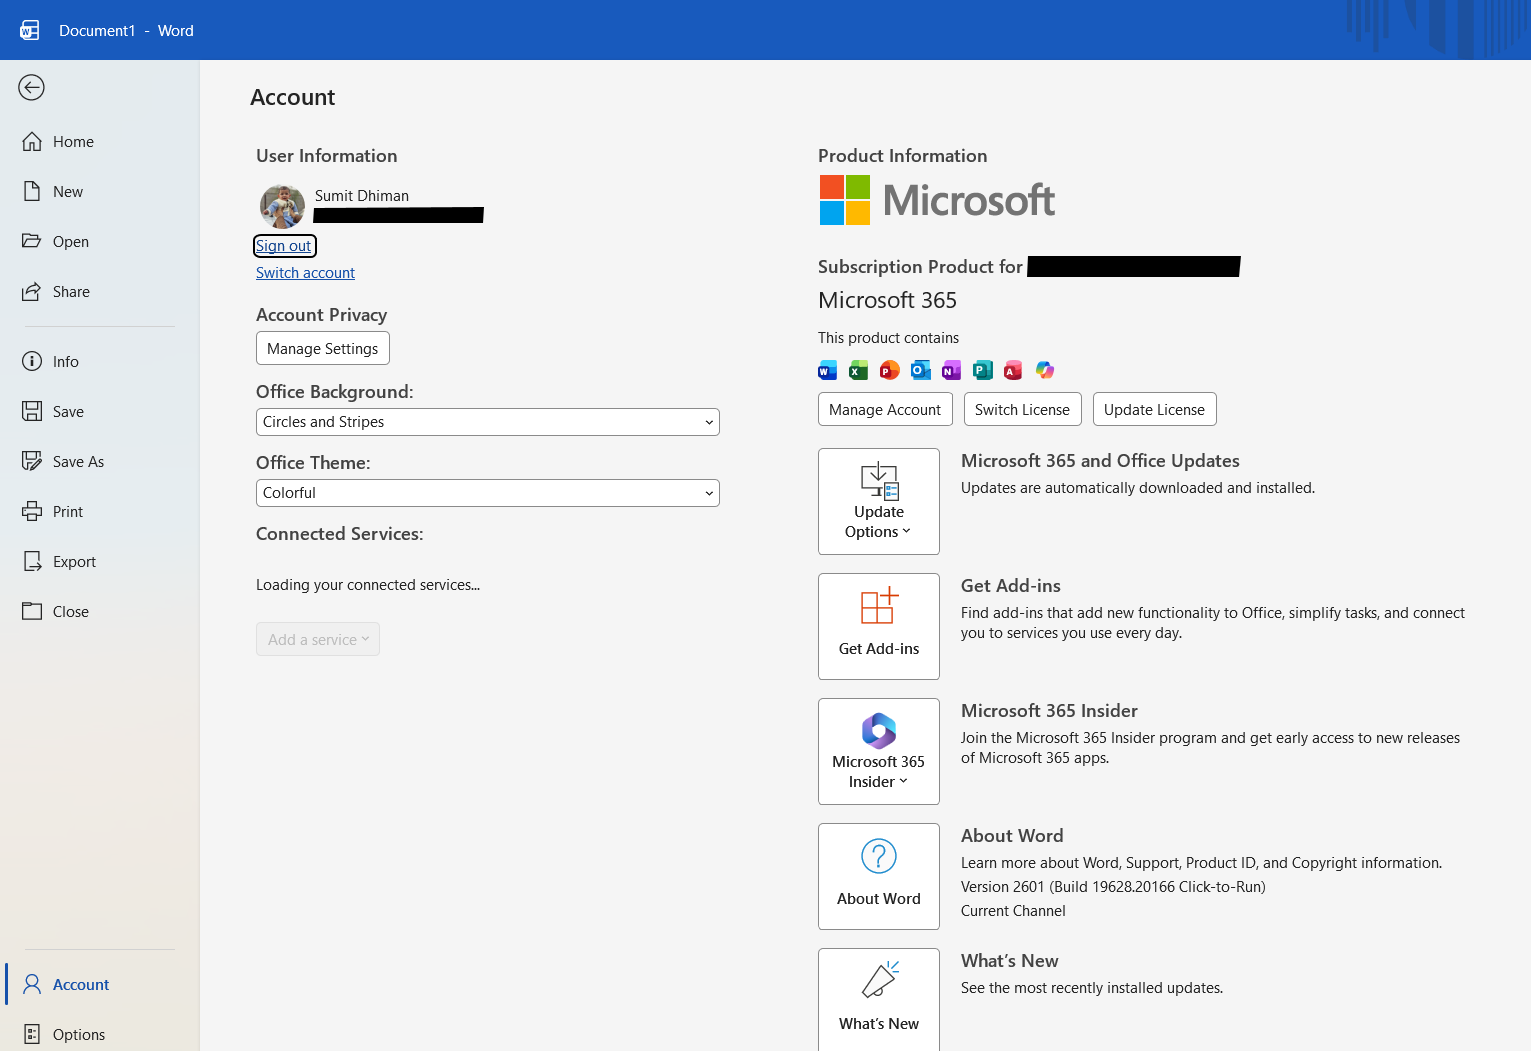Click the Switch account link
This screenshot has width=1531, height=1051.
pyautogui.click(x=305, y=273)
